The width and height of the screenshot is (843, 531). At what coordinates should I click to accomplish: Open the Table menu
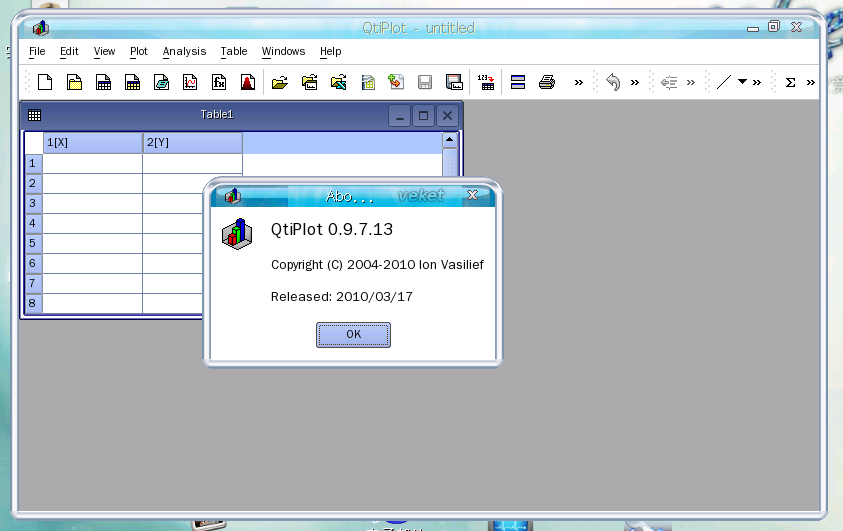234,52
